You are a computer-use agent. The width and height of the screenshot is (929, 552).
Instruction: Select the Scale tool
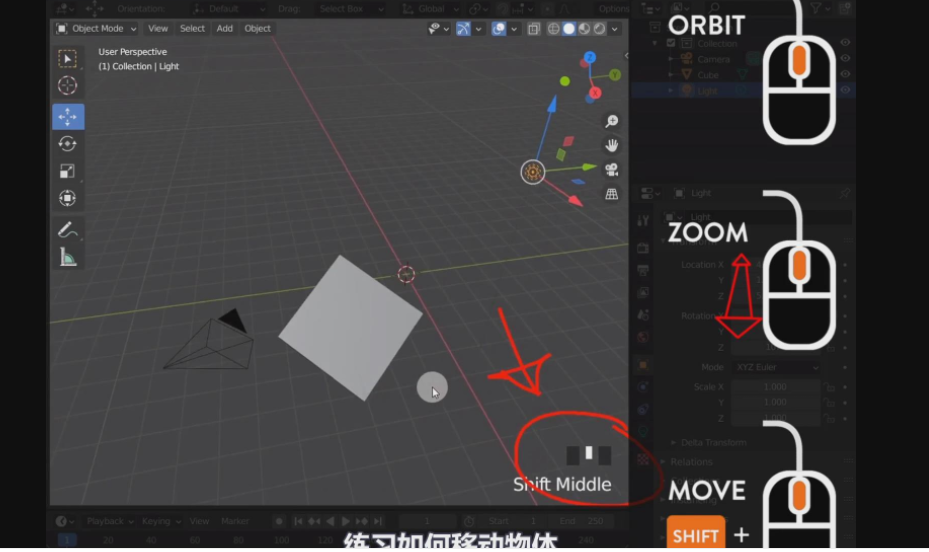[67, 171]
